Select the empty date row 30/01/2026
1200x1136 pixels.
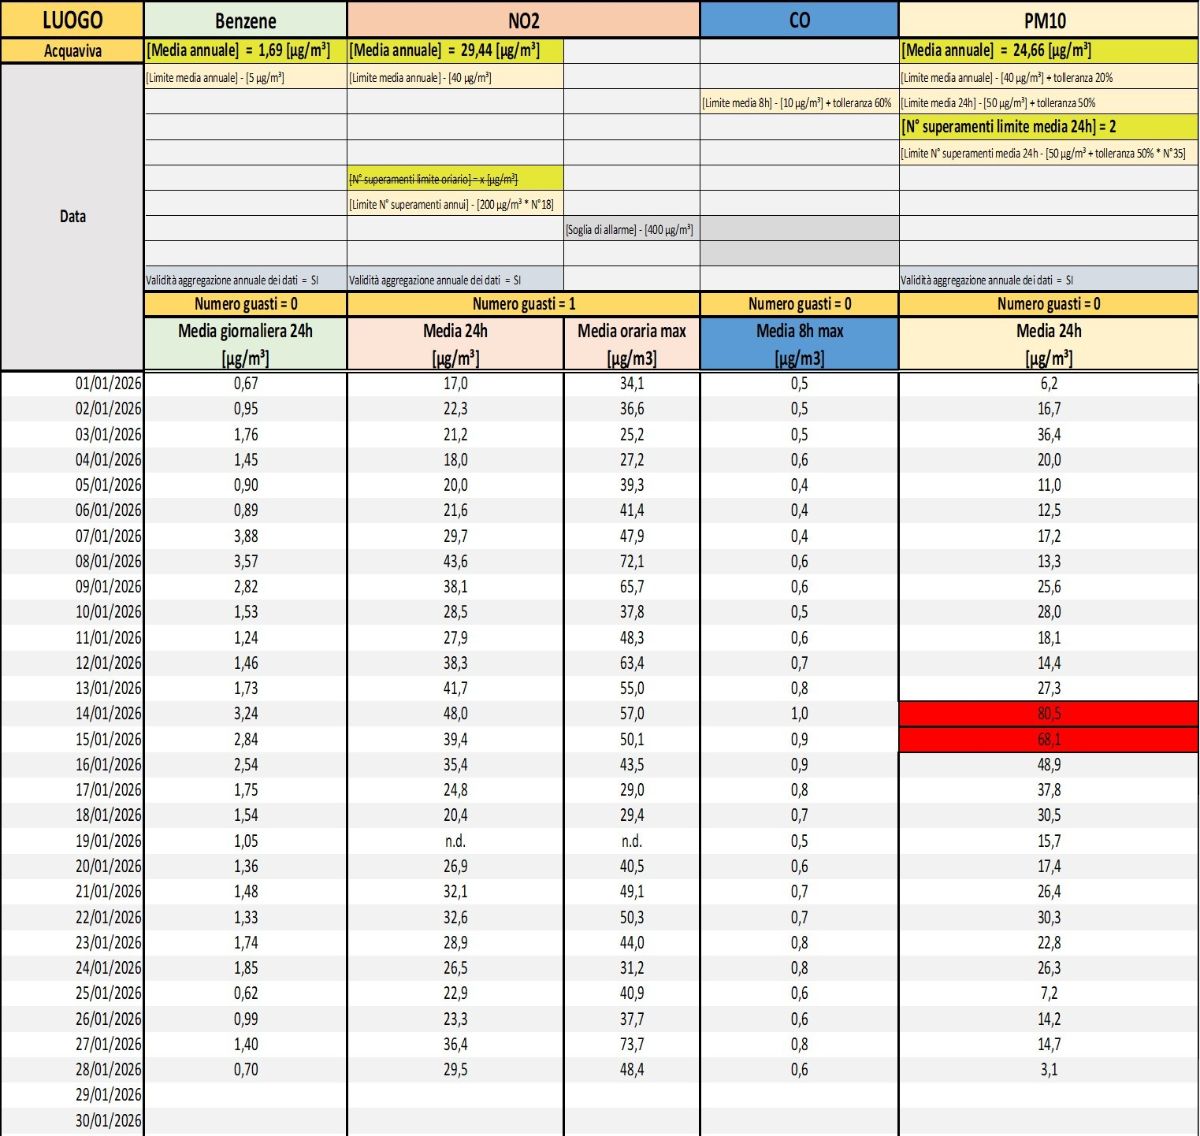click(x=108, y=1121)
